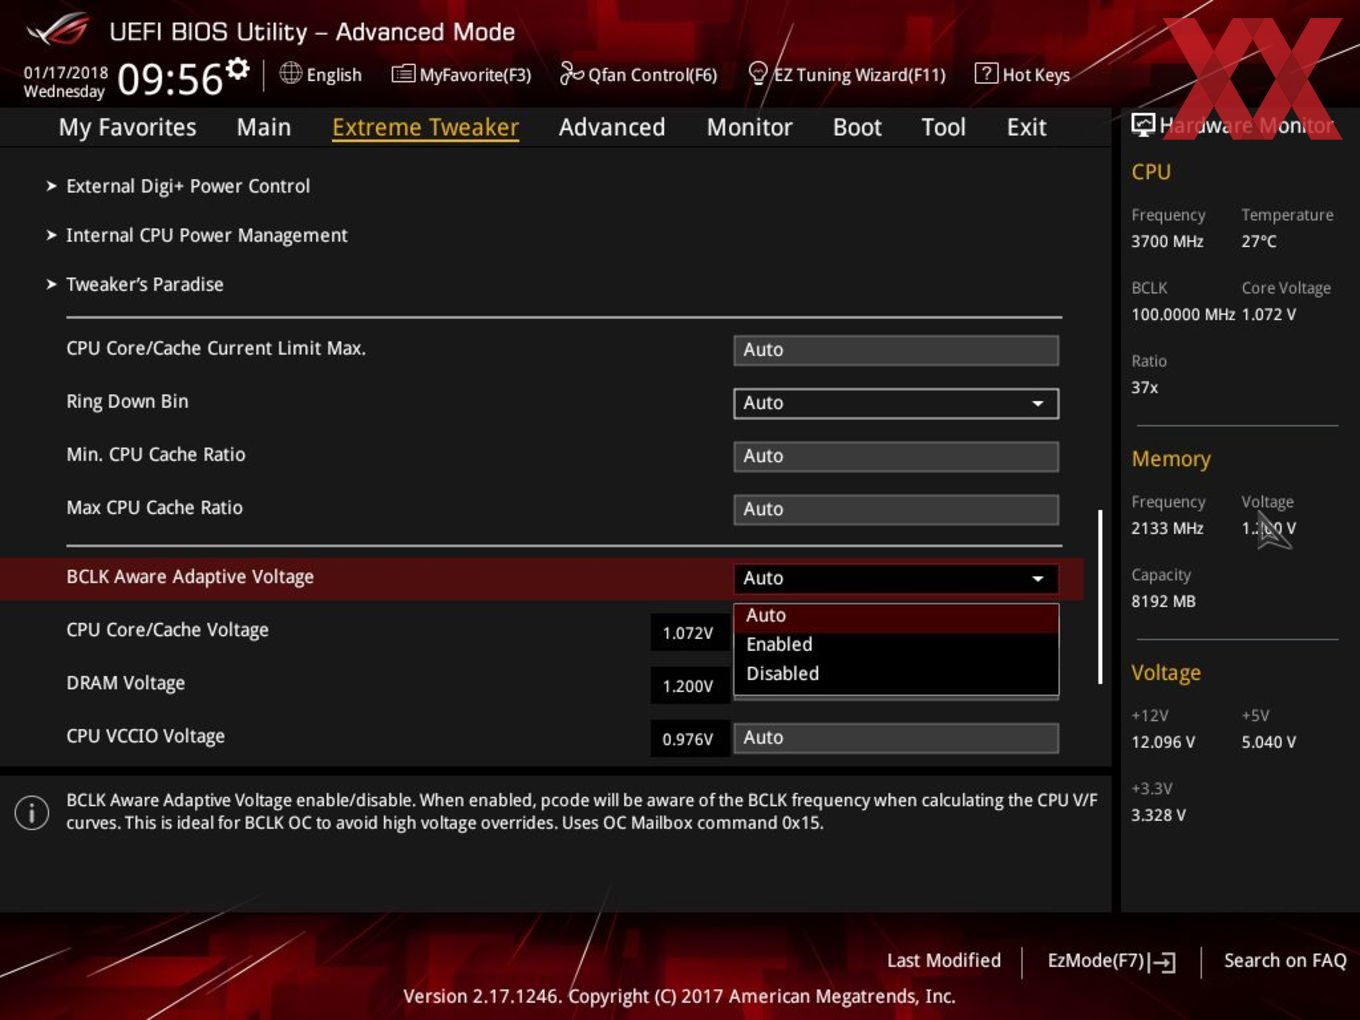Click CPU frequency 3700 MHz value
Viewport: 1360px width, 1020px height.
tap(1167, 241)
